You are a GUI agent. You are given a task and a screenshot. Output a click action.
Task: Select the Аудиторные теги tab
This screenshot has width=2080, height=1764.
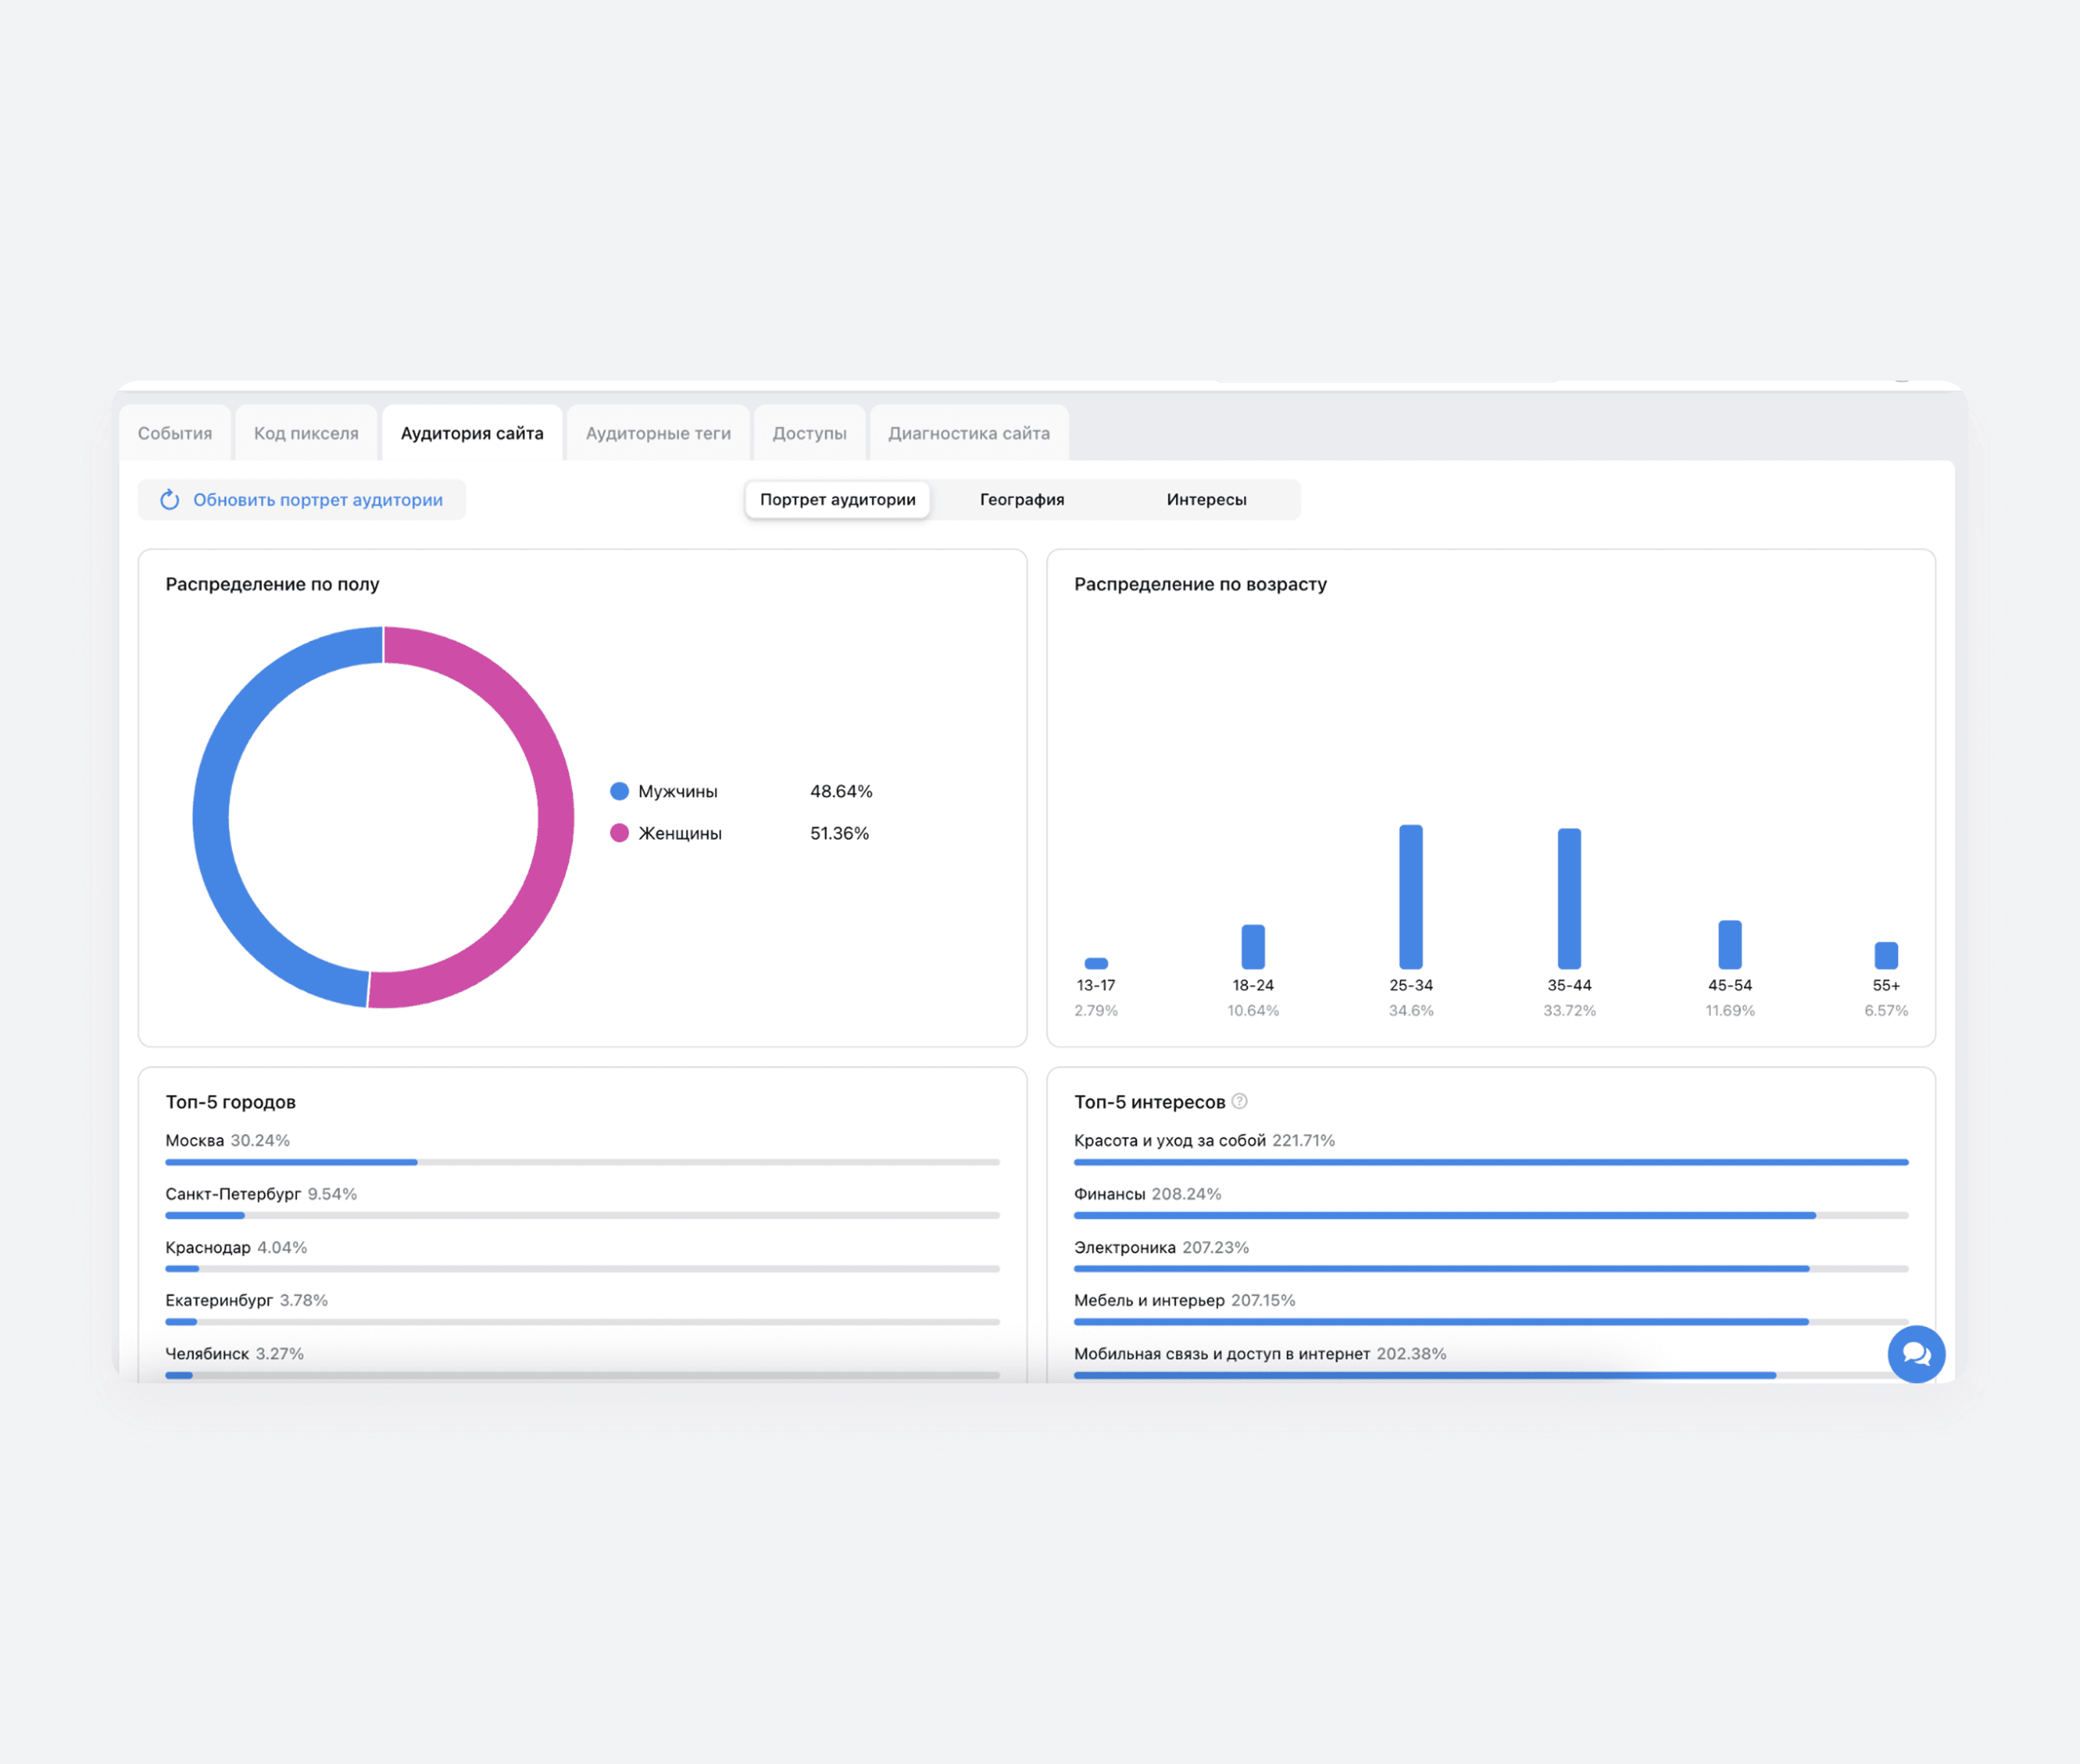(658, 433)
